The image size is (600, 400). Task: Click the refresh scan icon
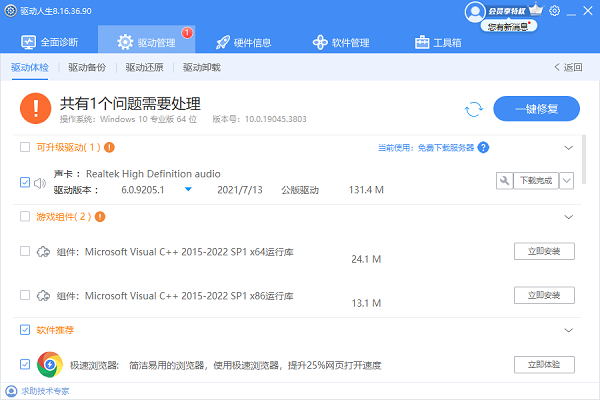coord(474,109)
